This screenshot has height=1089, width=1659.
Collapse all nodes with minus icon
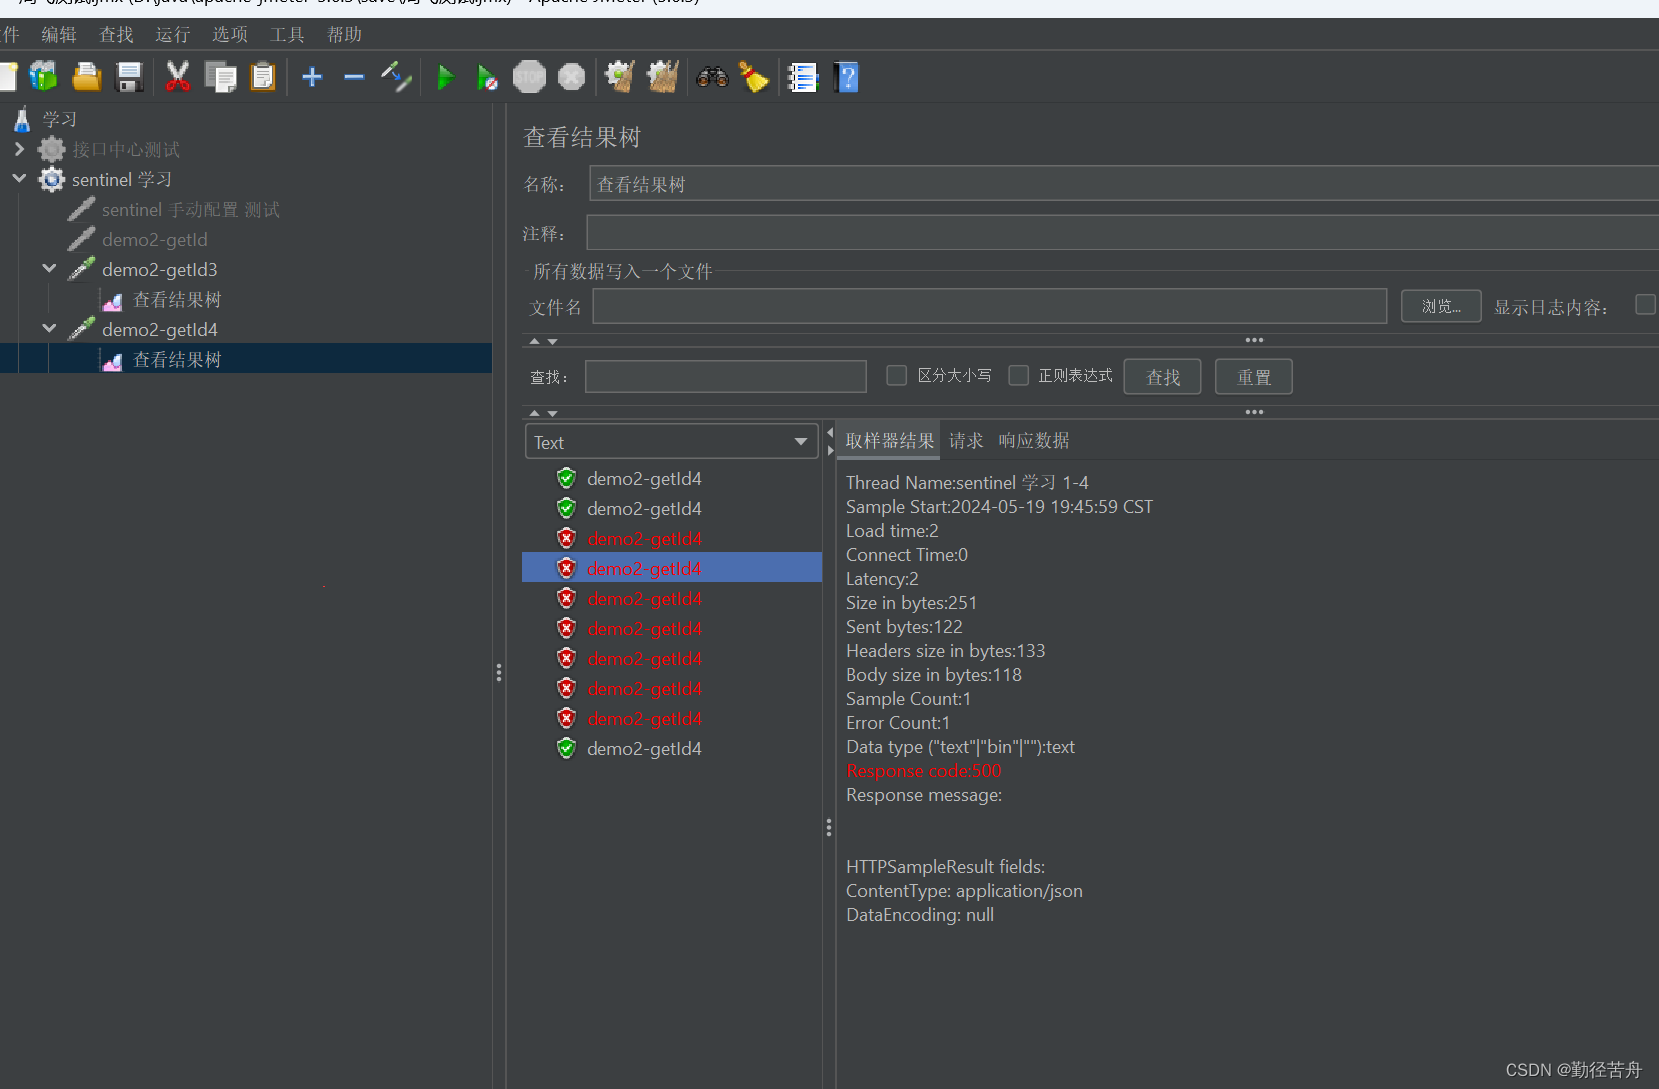click(x=354, y=77)
